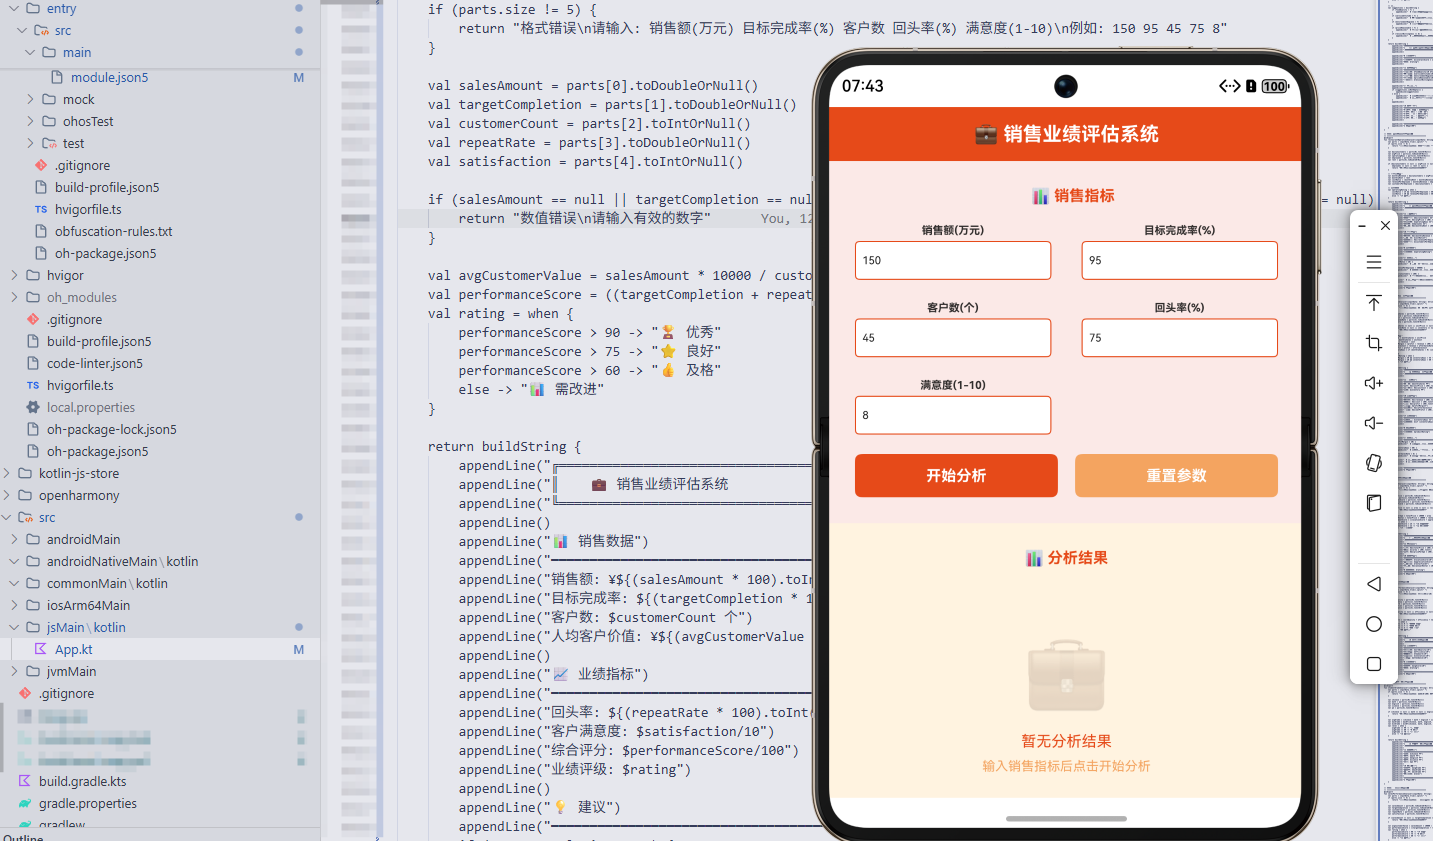This screenshot has height=841, width=1433.
Task: Expand the test folder
Action: (x=30, y=143)
